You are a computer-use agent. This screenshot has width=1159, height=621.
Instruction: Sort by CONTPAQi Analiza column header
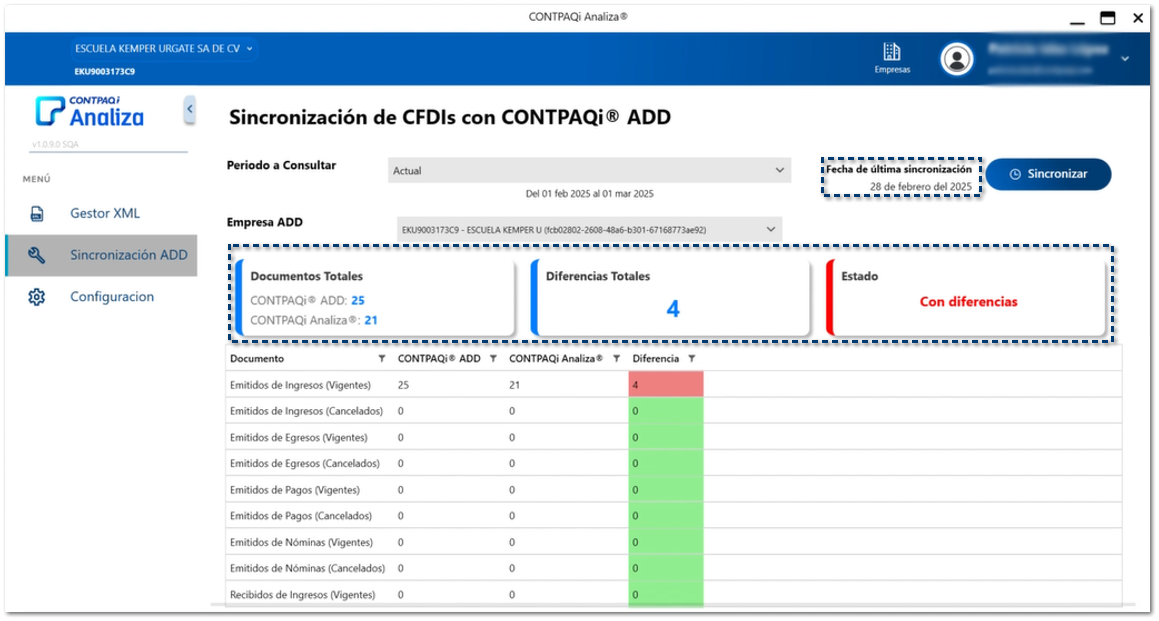(x=556, y=359)
